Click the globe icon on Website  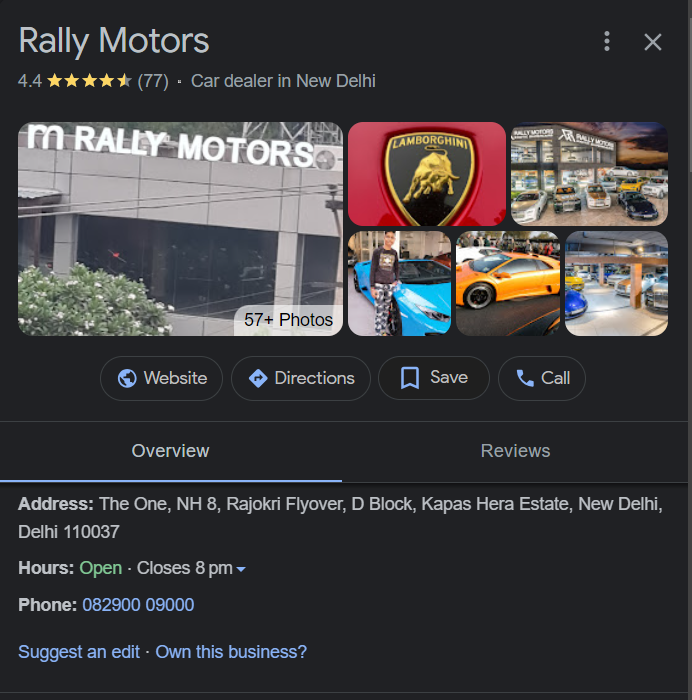click(127, 378)
